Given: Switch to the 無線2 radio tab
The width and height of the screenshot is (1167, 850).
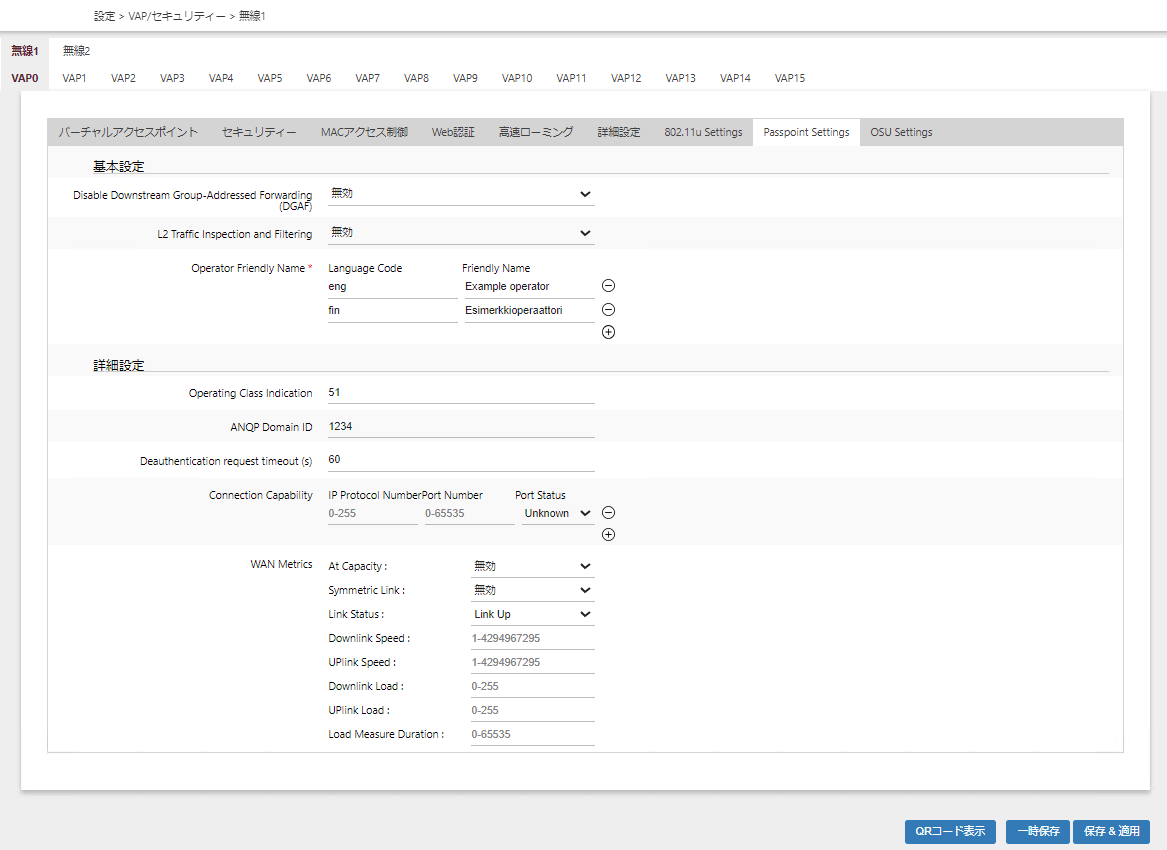Looking at the screenshot, I should point(76,51).
